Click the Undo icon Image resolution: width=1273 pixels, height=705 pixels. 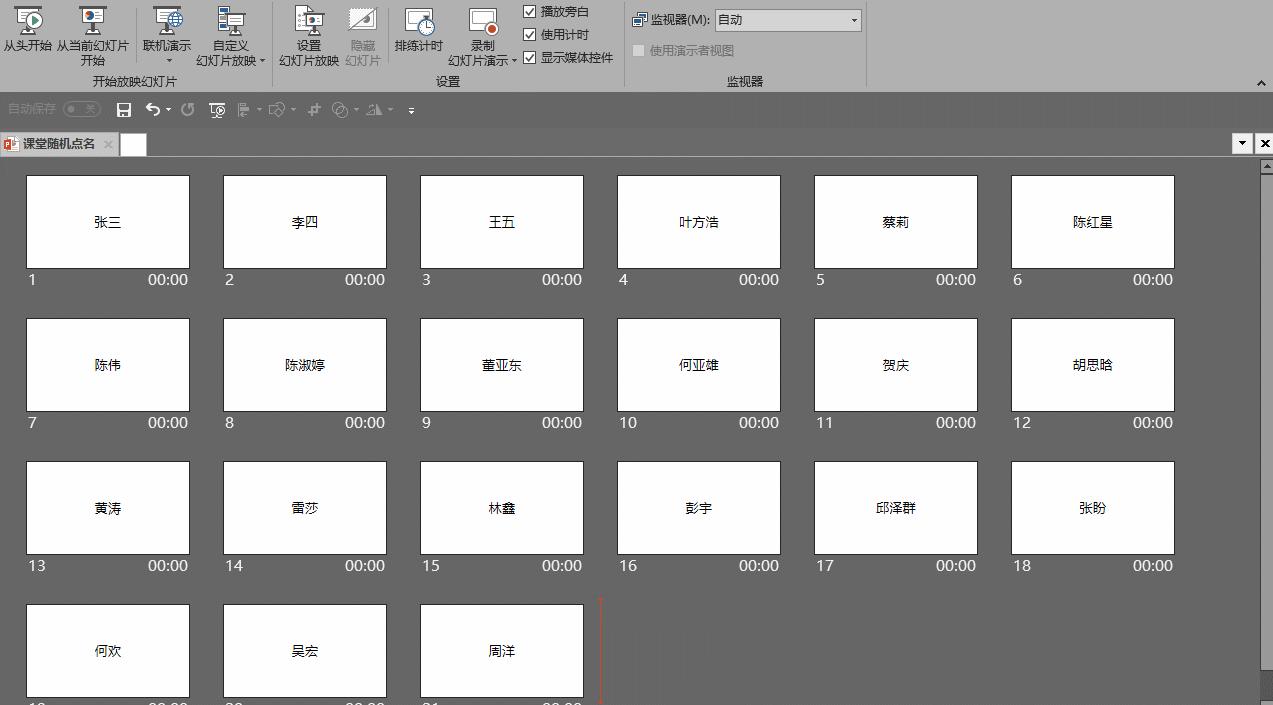[x=152, y=110]
